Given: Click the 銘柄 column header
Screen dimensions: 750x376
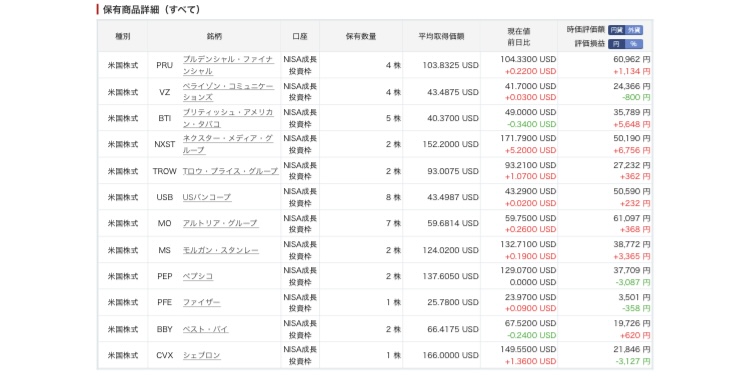Looking at the screenshot, I should click(214, 36).
